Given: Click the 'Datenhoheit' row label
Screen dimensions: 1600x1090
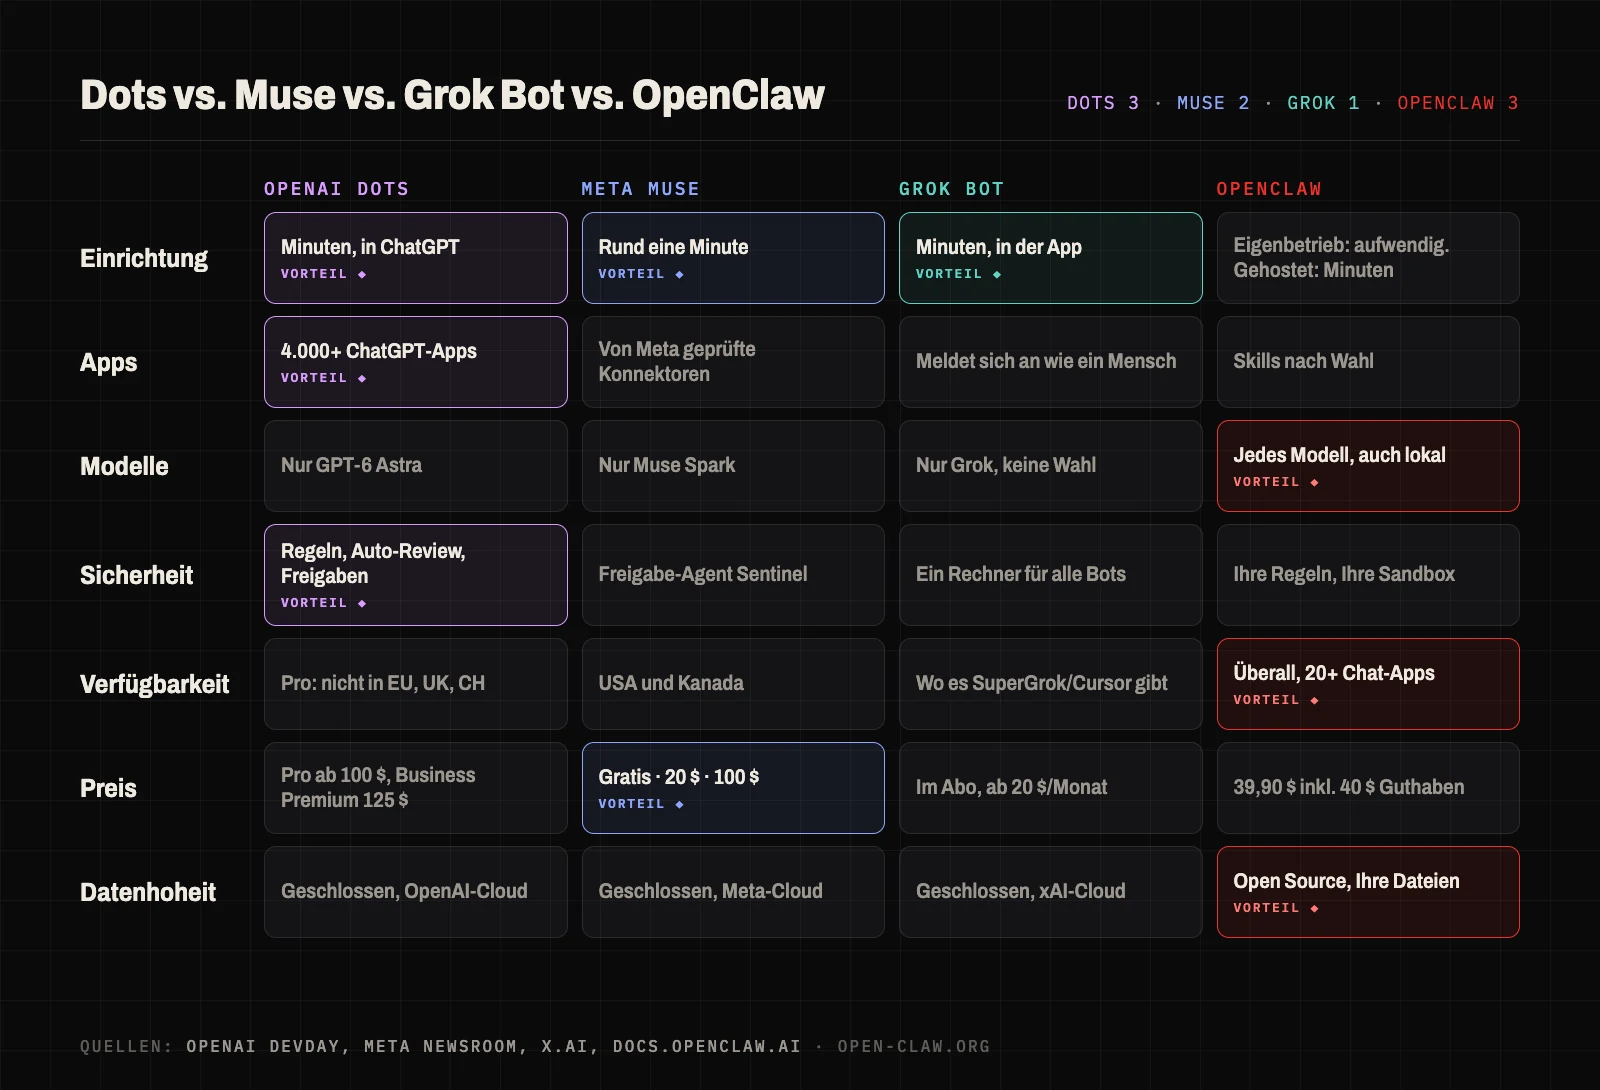Looking at the screenshot, I should [148, 892].
